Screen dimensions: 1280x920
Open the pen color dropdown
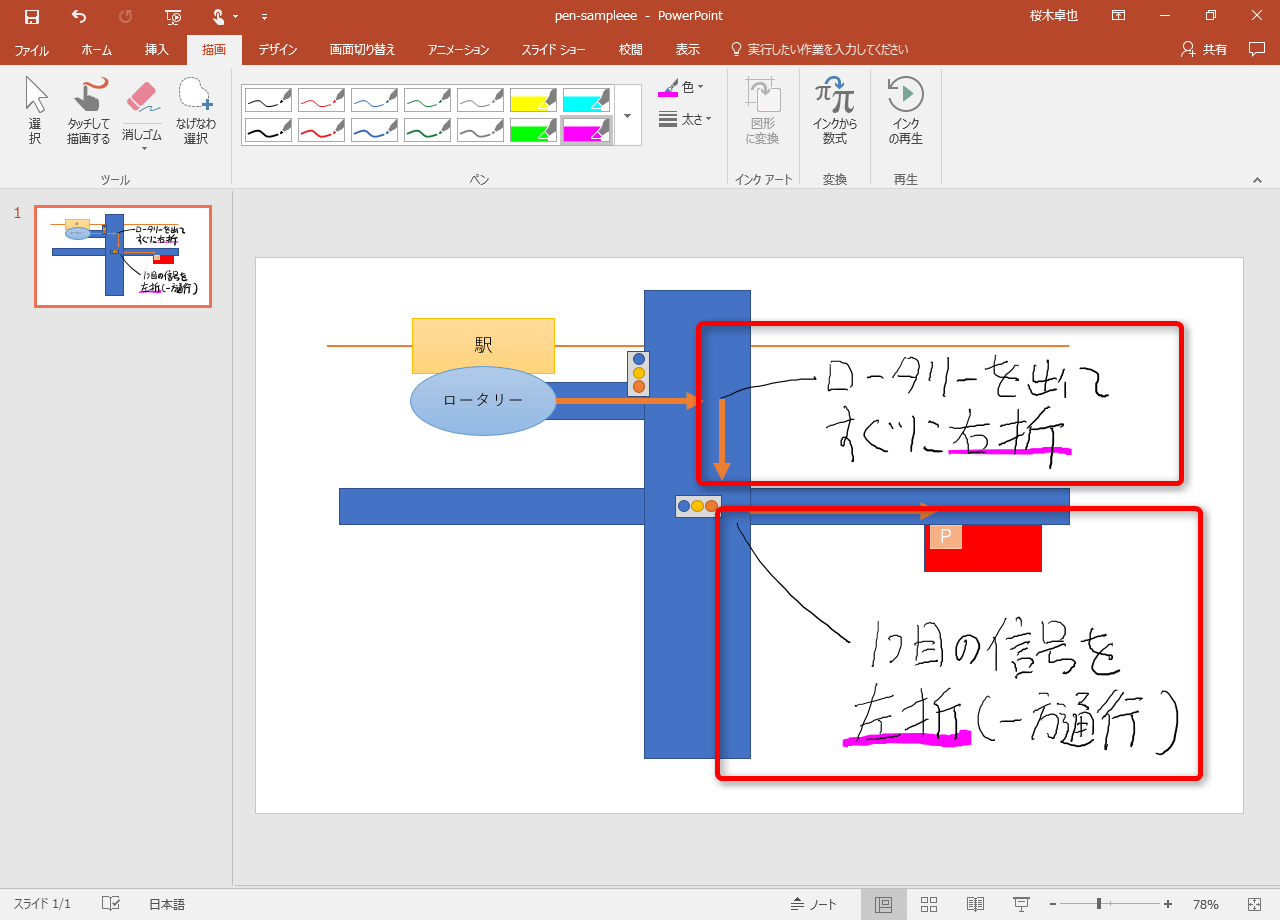[682, 88]
